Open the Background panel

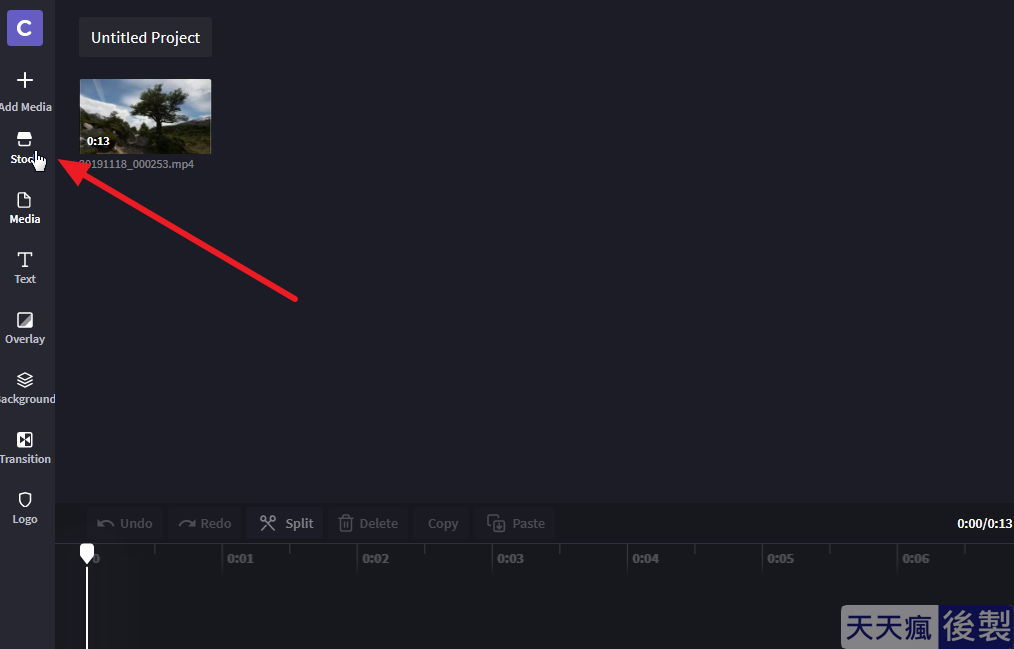click(27, 388)
